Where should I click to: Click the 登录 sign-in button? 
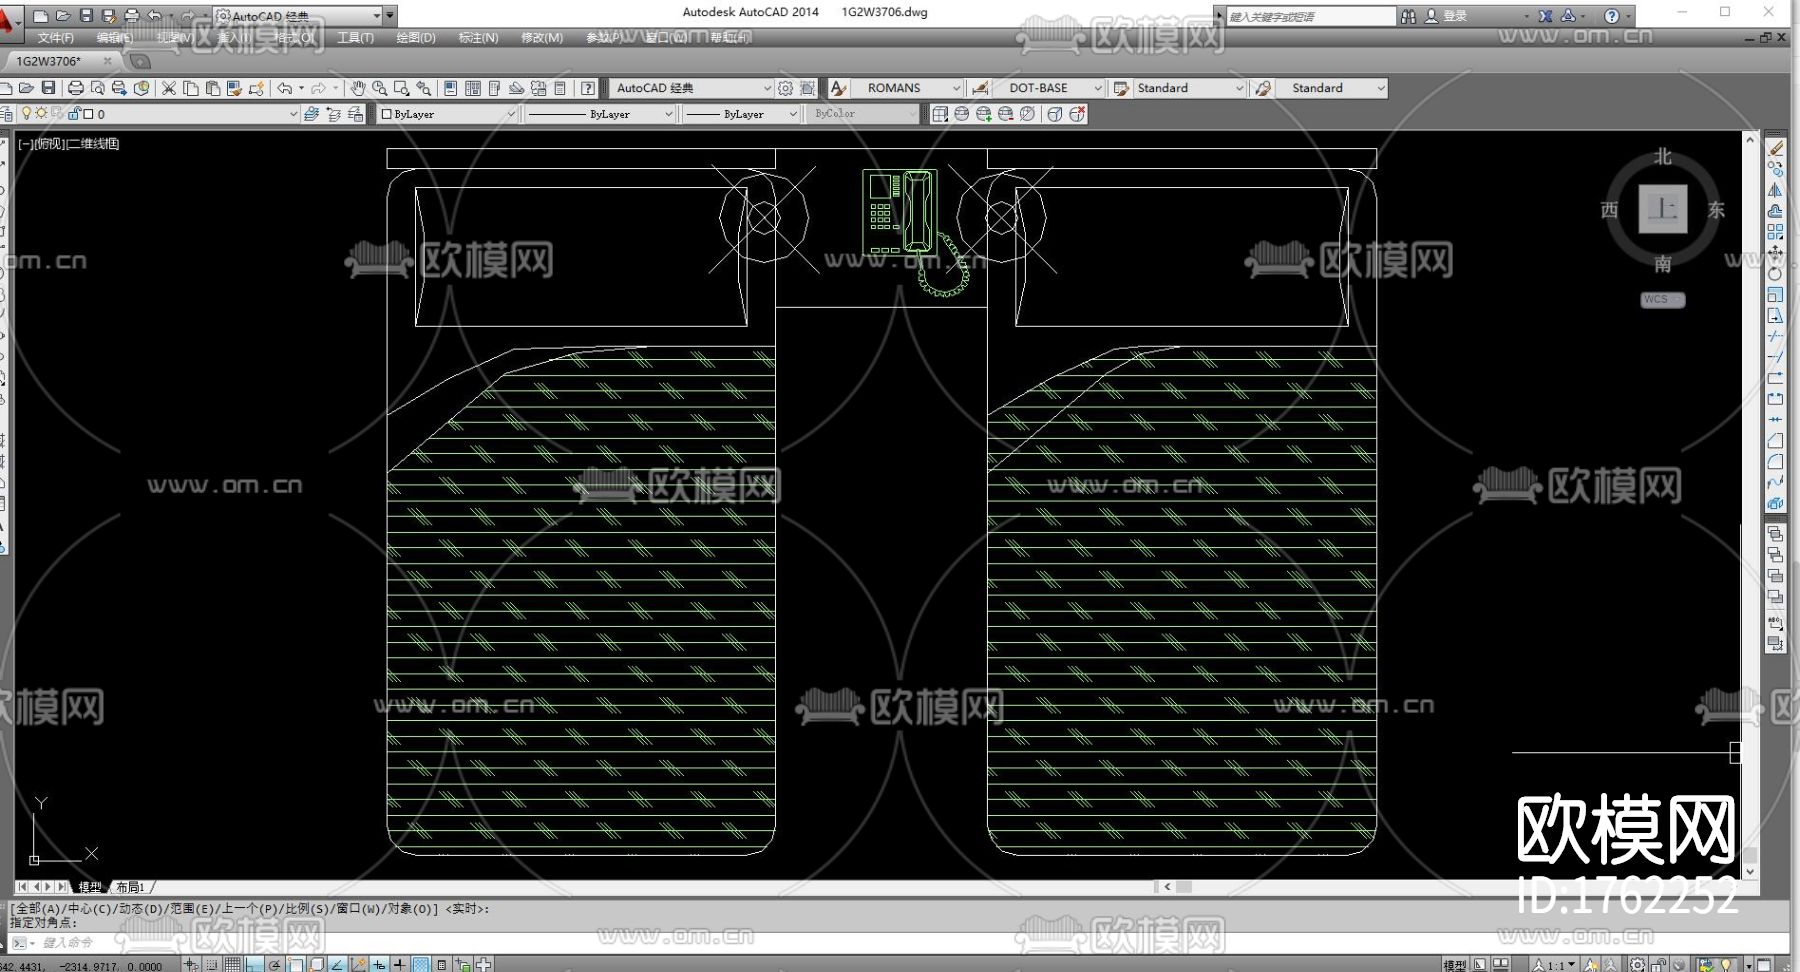point(1446,16)
